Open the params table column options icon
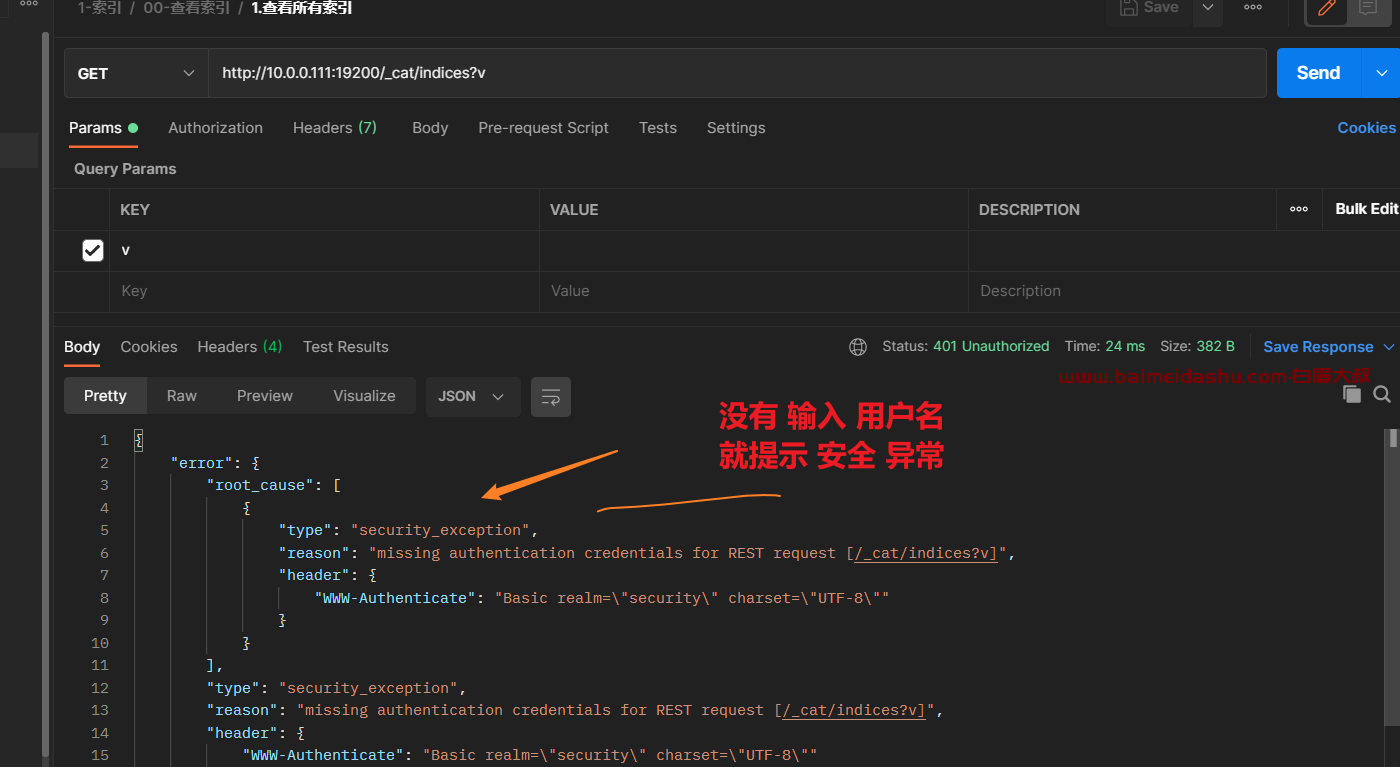Screen dimensions: 1400x767 (x=1299, y=209)
